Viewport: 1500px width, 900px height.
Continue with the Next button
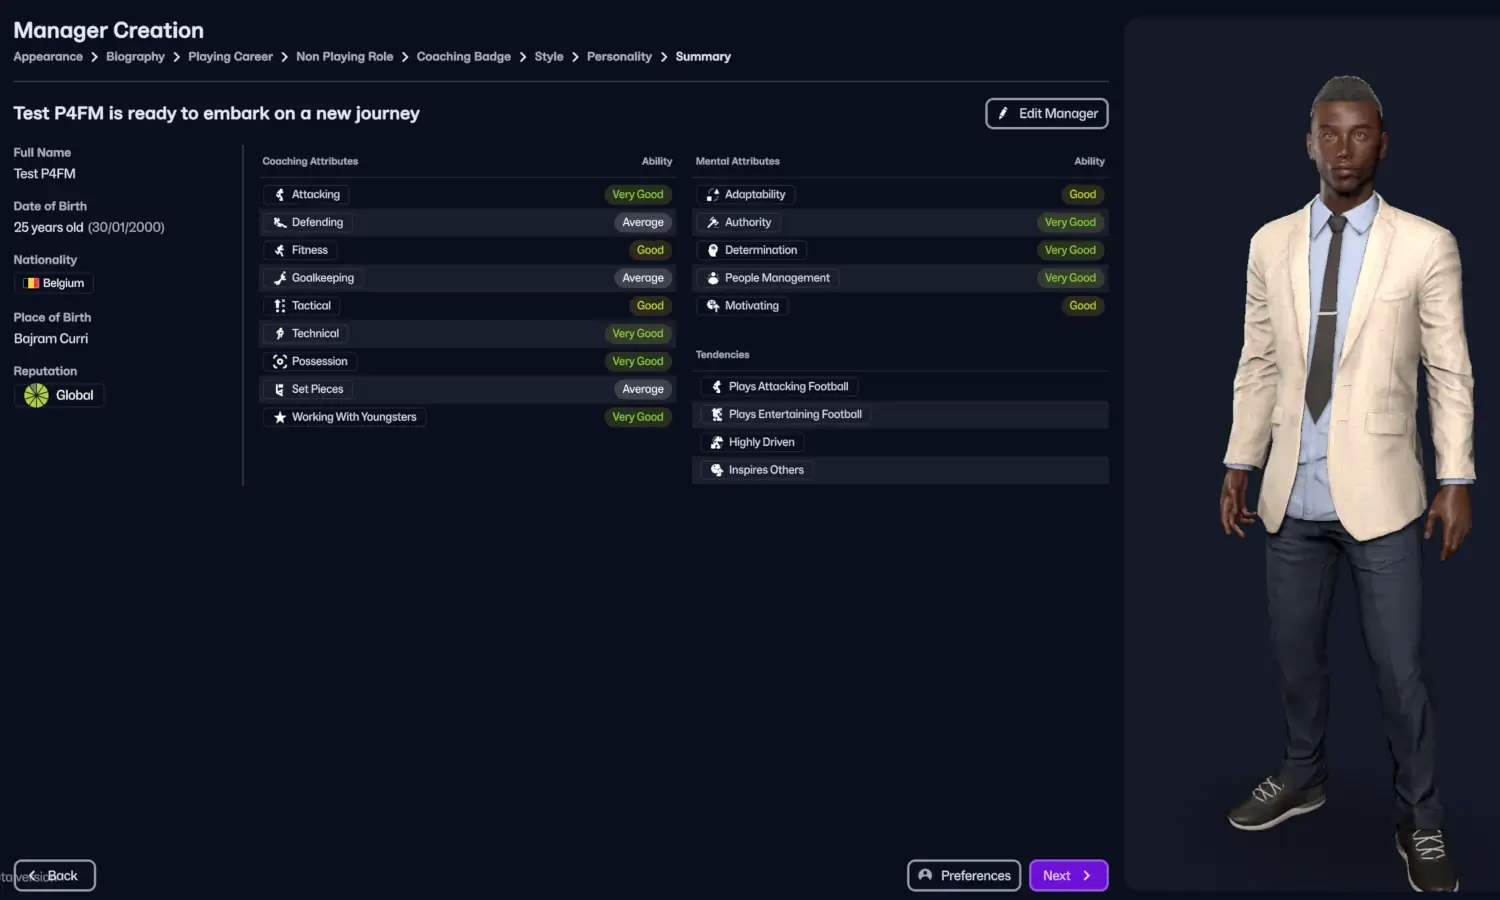(1068, 876)
